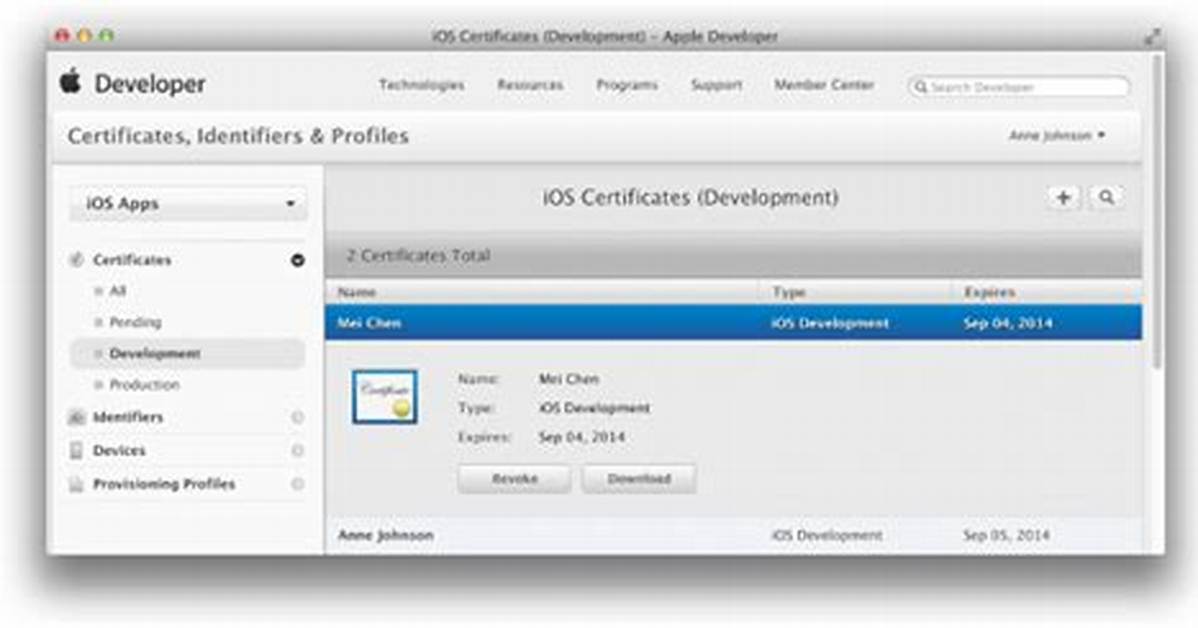Click Sep 04, 2014 in highlighted row

(x=1008, y=323)
